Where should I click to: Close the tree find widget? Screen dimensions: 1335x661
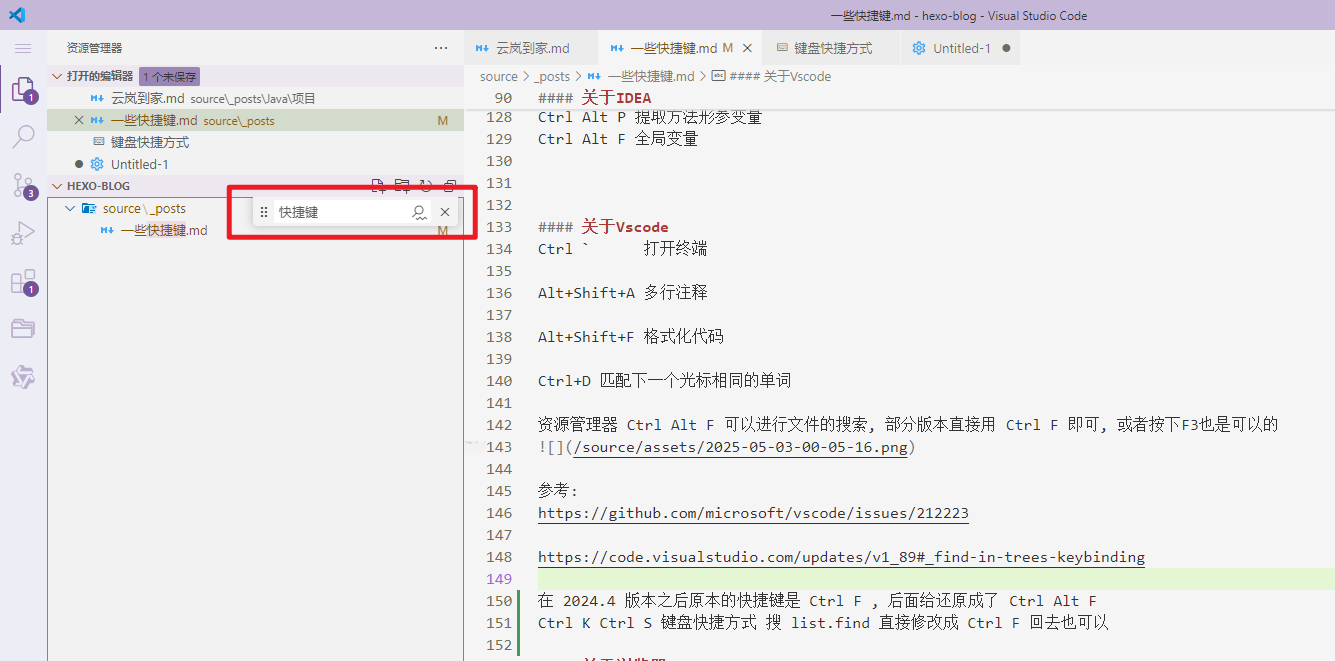[445, 212]
